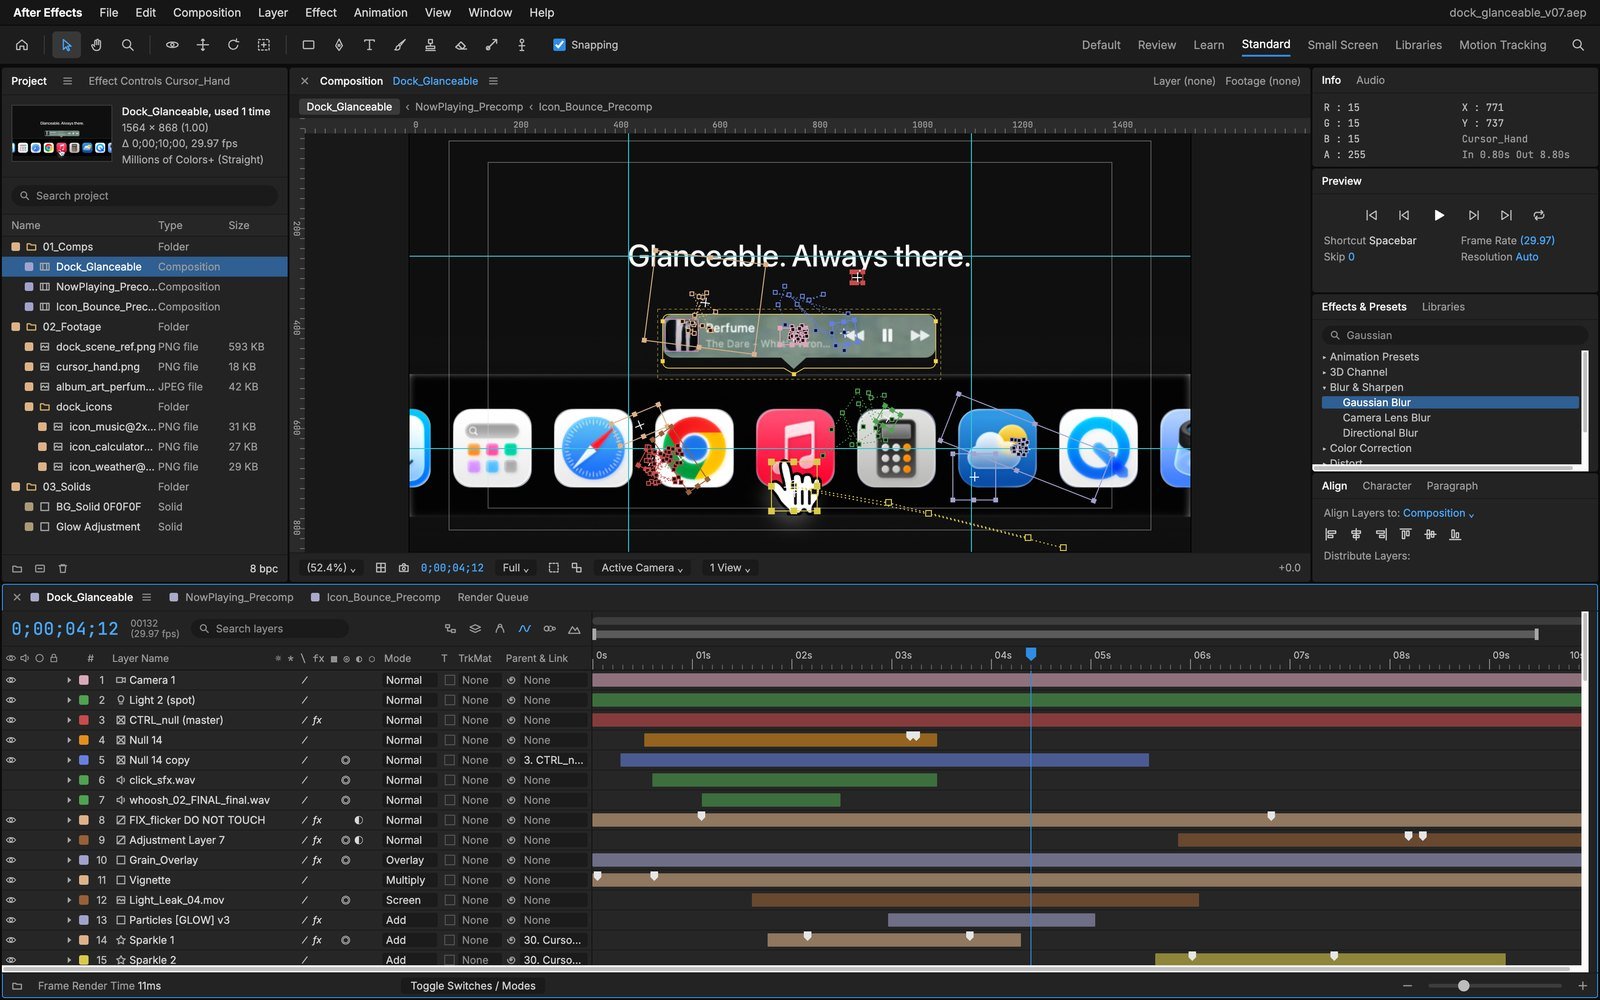Click the grid and guide options icon
This screenshot has width=1600, height=1000.
[x=381, y=568]
